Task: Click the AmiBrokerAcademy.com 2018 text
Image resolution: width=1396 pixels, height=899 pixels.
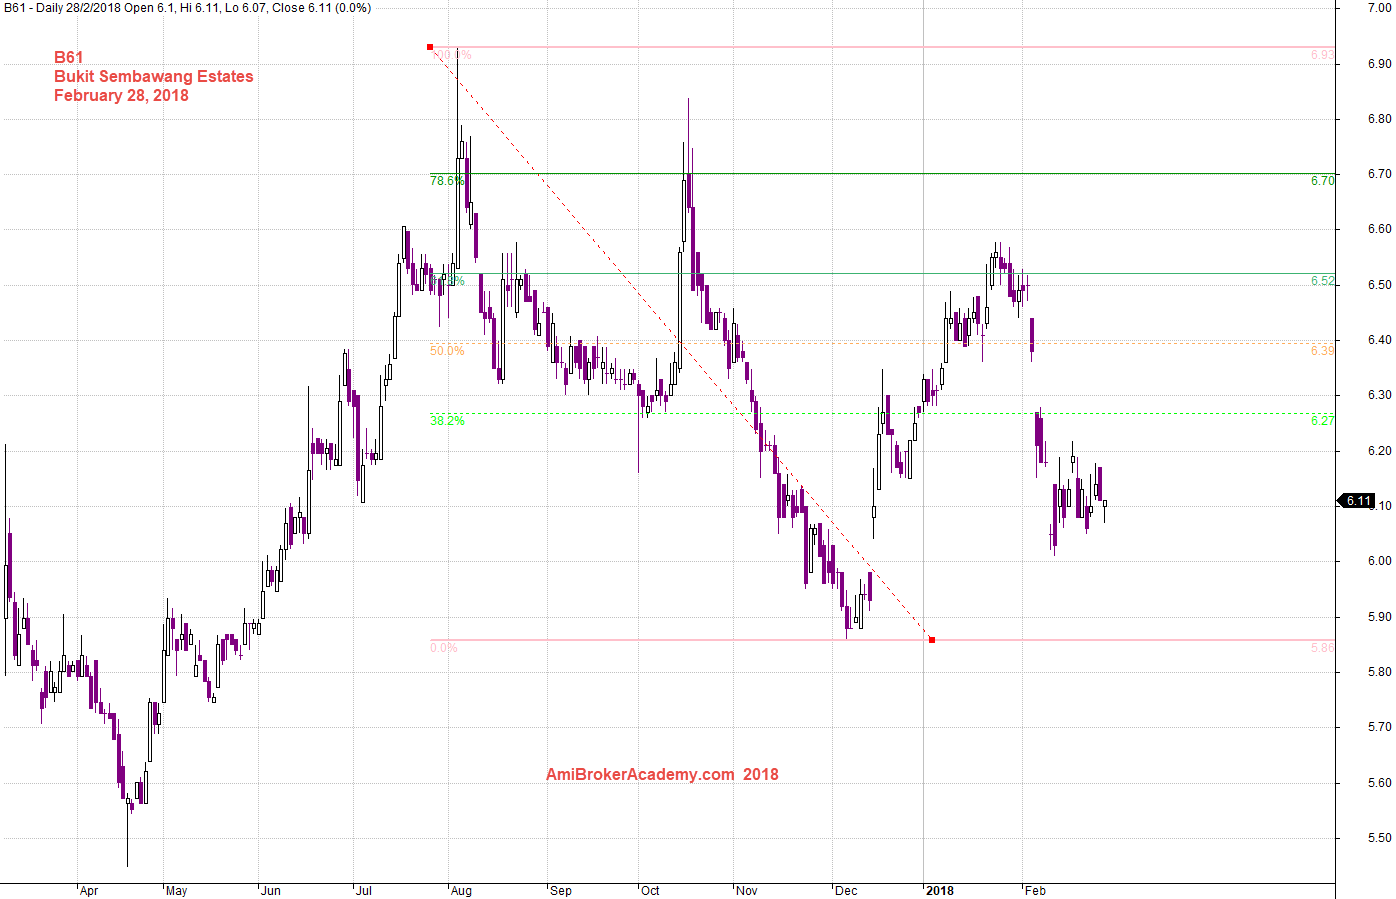Action: (662, 775)
